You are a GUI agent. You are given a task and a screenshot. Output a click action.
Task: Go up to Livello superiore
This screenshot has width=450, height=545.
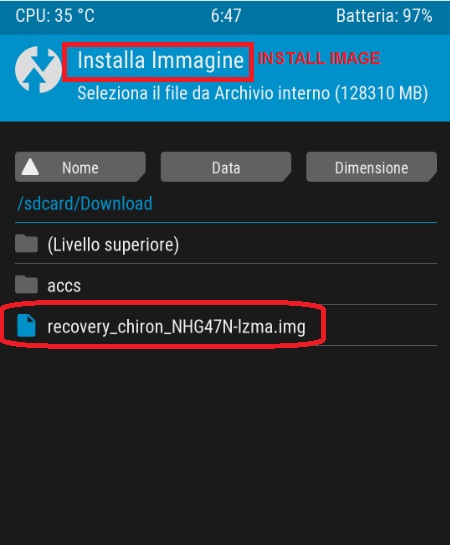coord(226,244)
